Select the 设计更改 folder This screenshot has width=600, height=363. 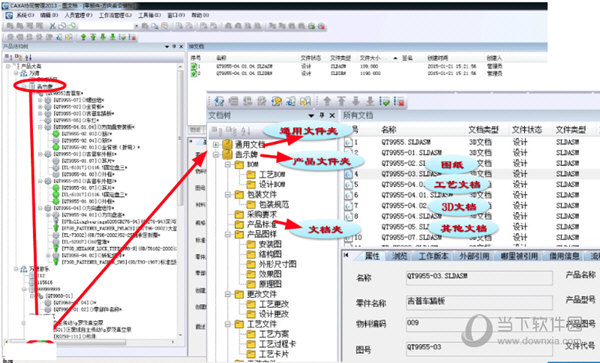pos(268,314)
